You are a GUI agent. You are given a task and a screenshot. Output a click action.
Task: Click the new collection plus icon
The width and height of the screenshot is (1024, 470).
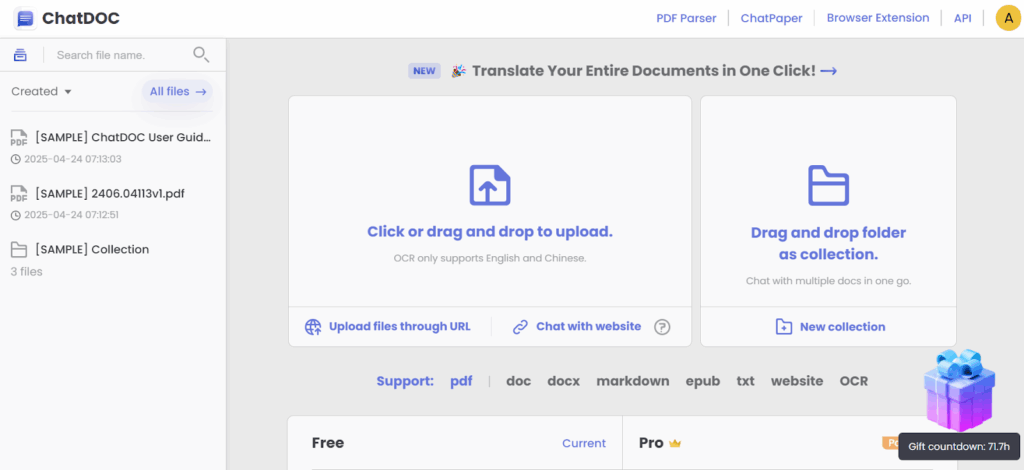[783, 327]
